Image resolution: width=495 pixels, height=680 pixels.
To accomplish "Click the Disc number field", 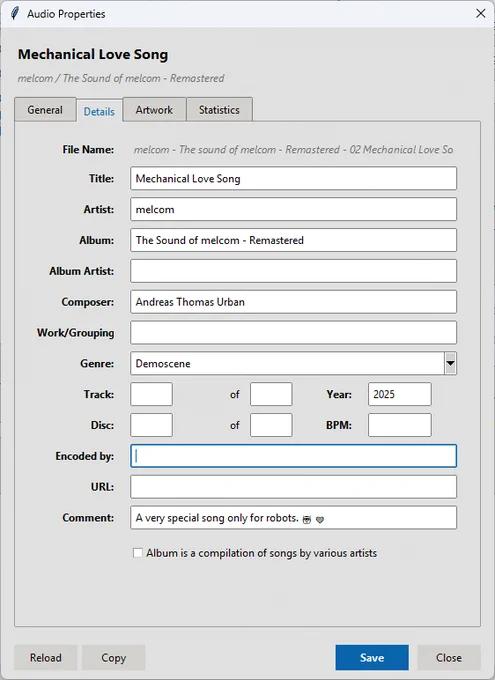I will click(x=151, y=425).
